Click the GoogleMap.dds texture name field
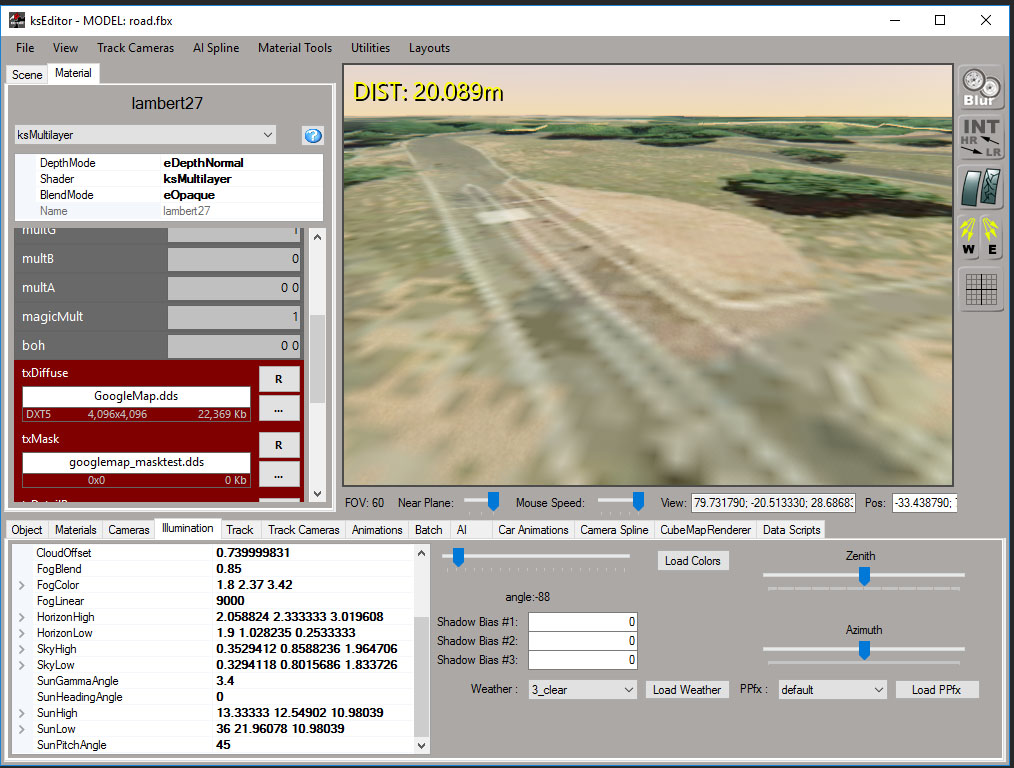This screenshot has width=1014, height=768. [136, 396]
